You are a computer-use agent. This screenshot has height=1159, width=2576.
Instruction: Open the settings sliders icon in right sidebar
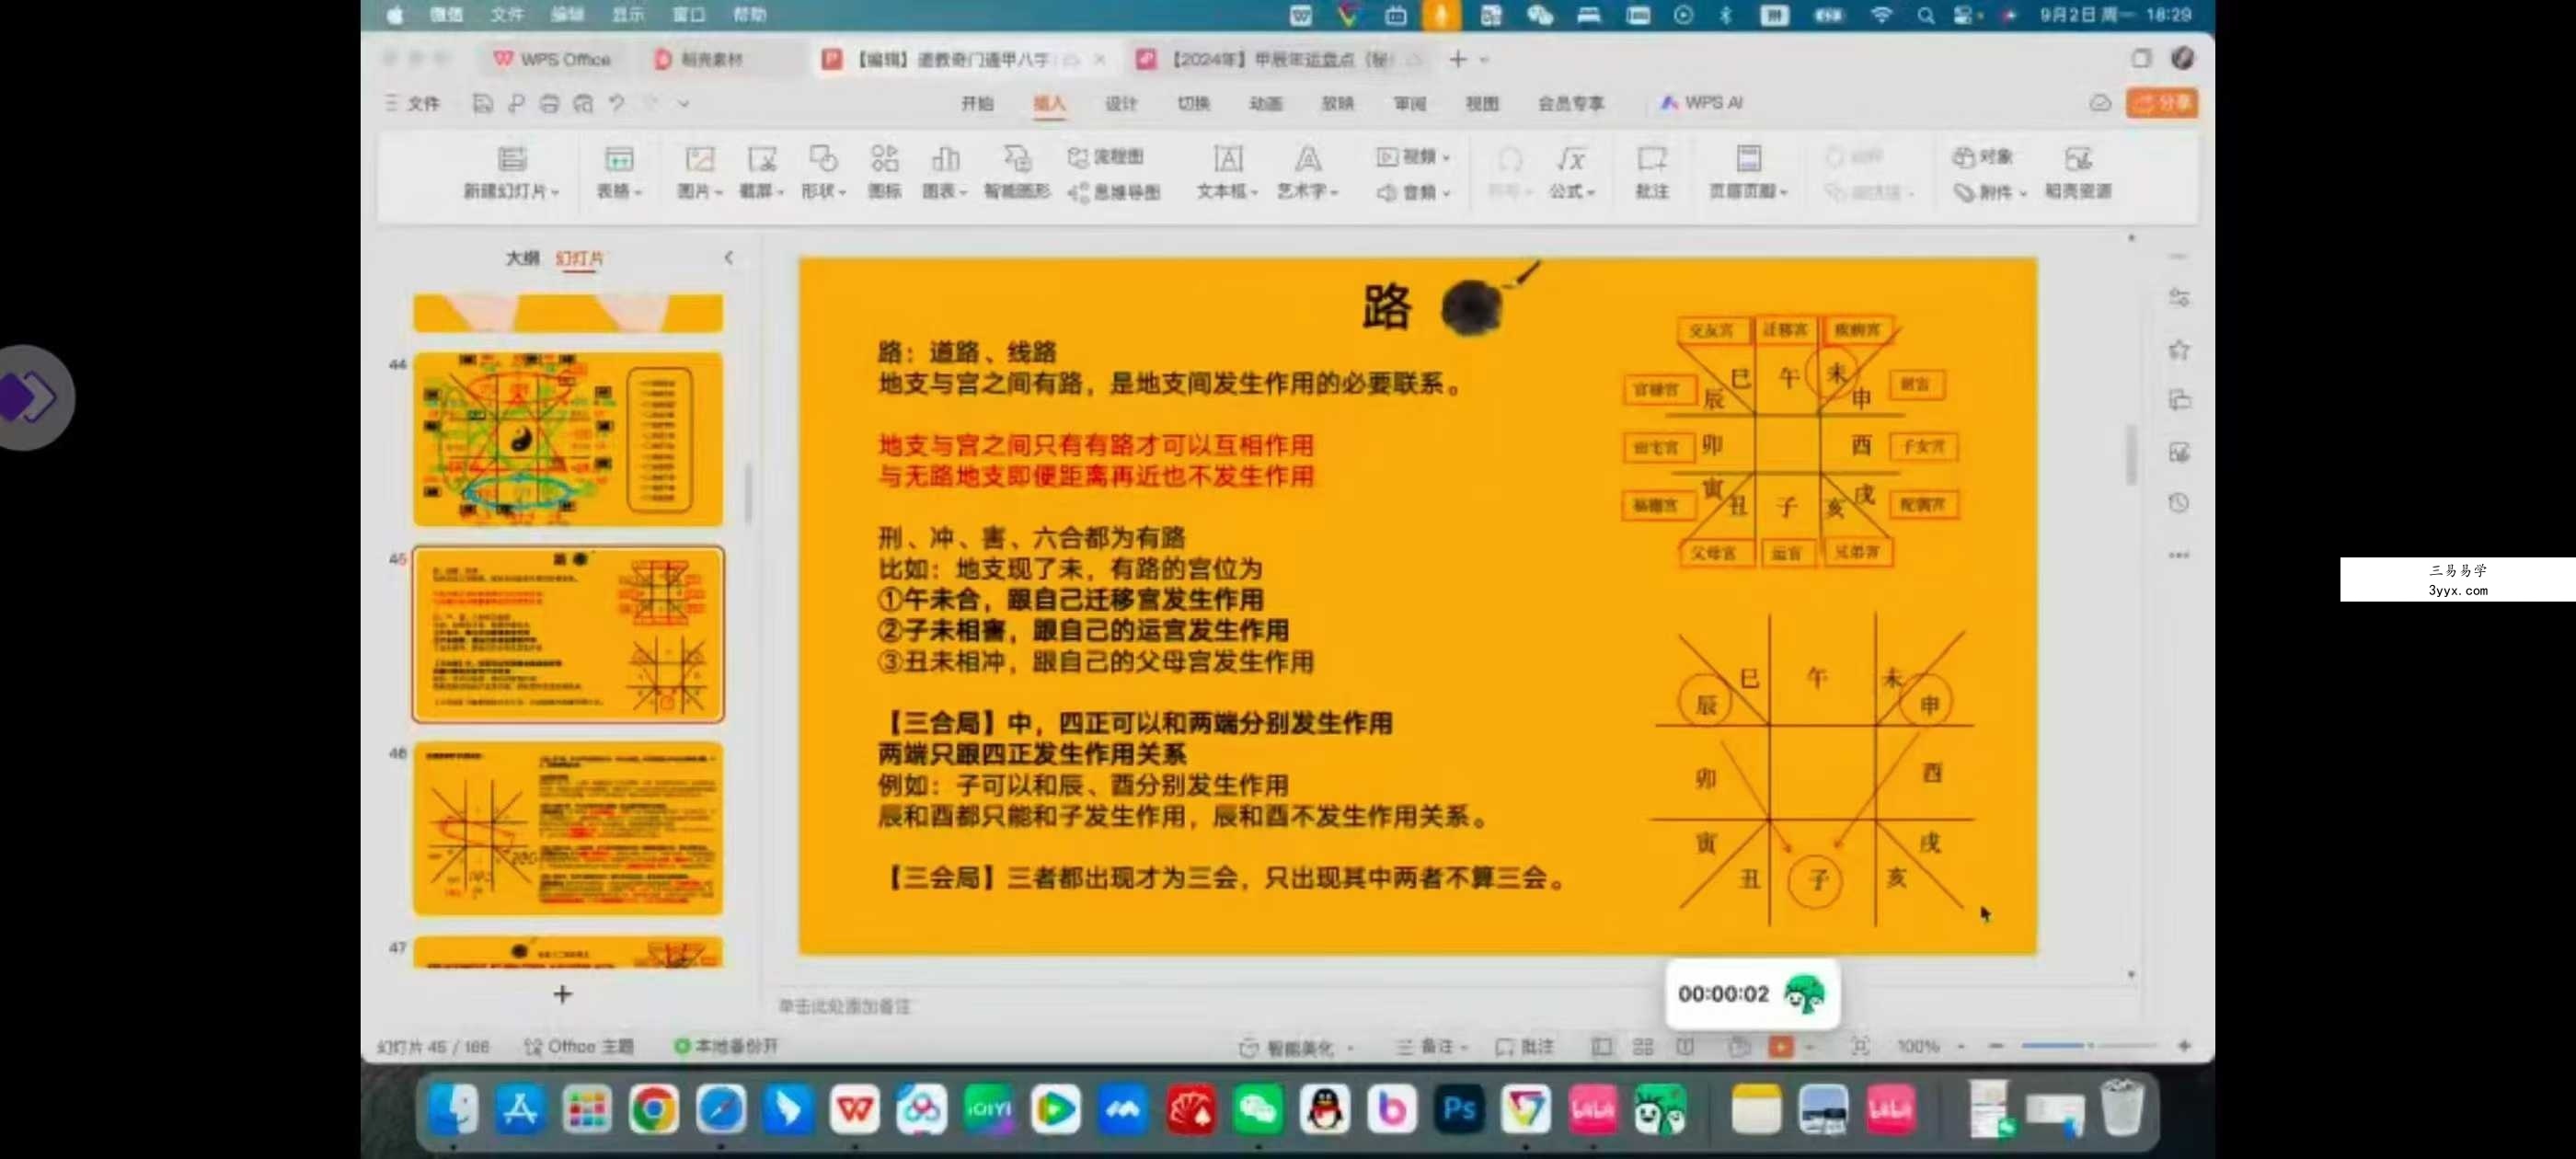click(x=2179, y=298)
